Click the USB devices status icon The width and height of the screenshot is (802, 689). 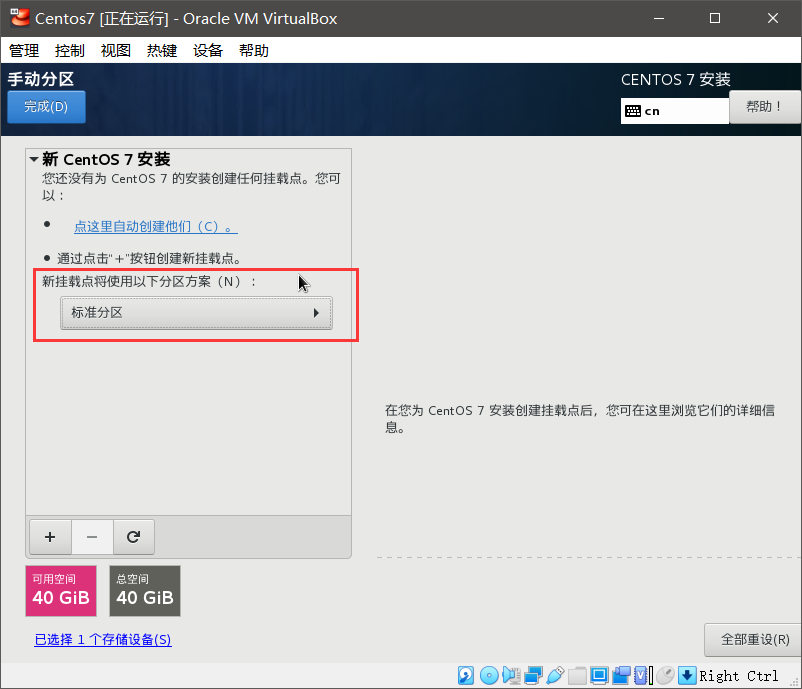(555, 675)
